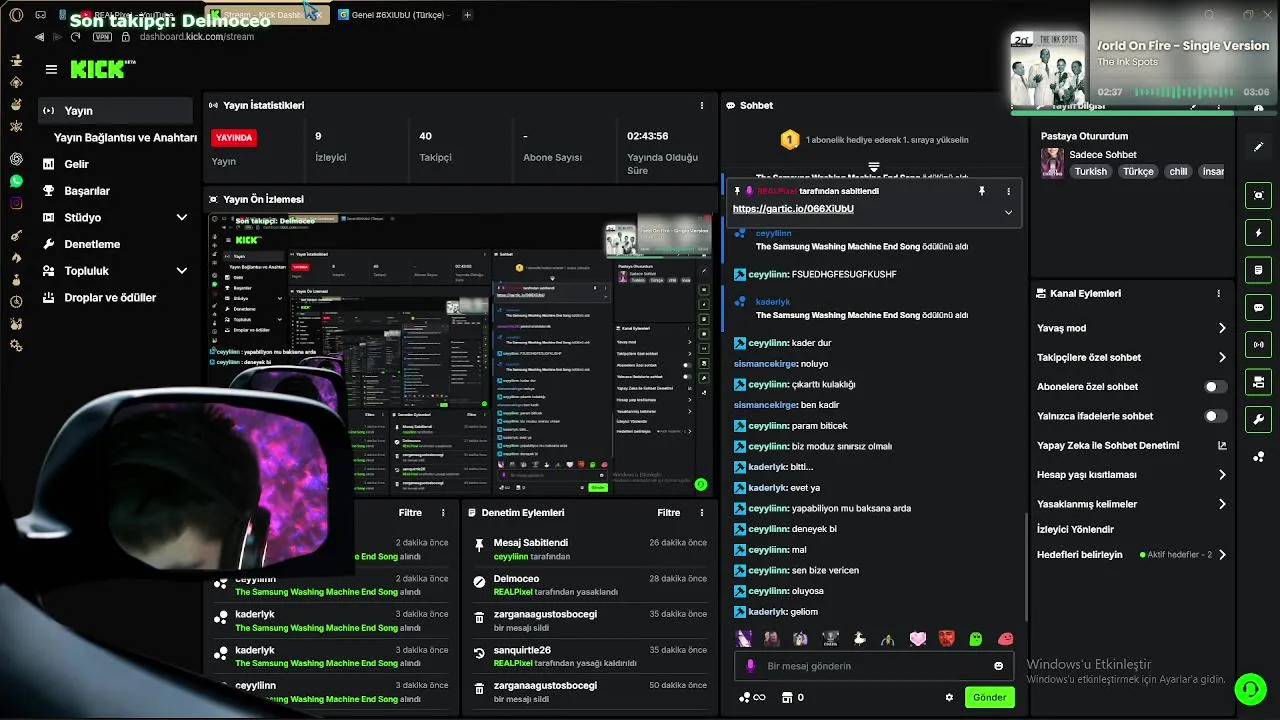Open the green headset support button

click(1249, 689)
